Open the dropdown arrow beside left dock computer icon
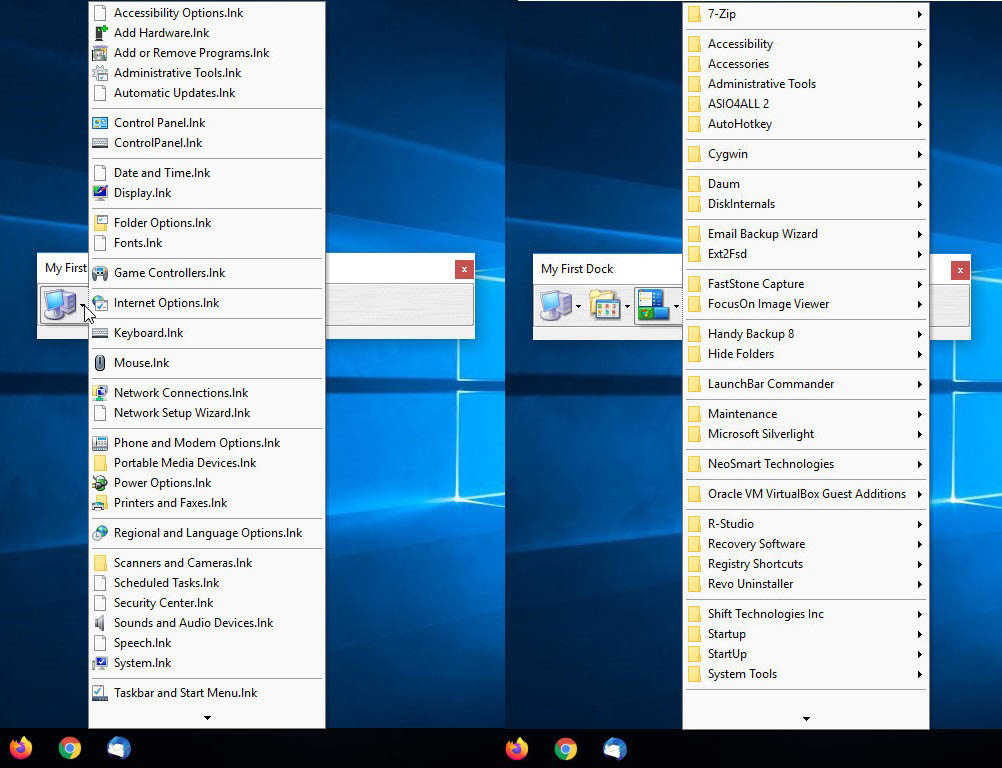The image size is (1002, 768). click(84, 306)
